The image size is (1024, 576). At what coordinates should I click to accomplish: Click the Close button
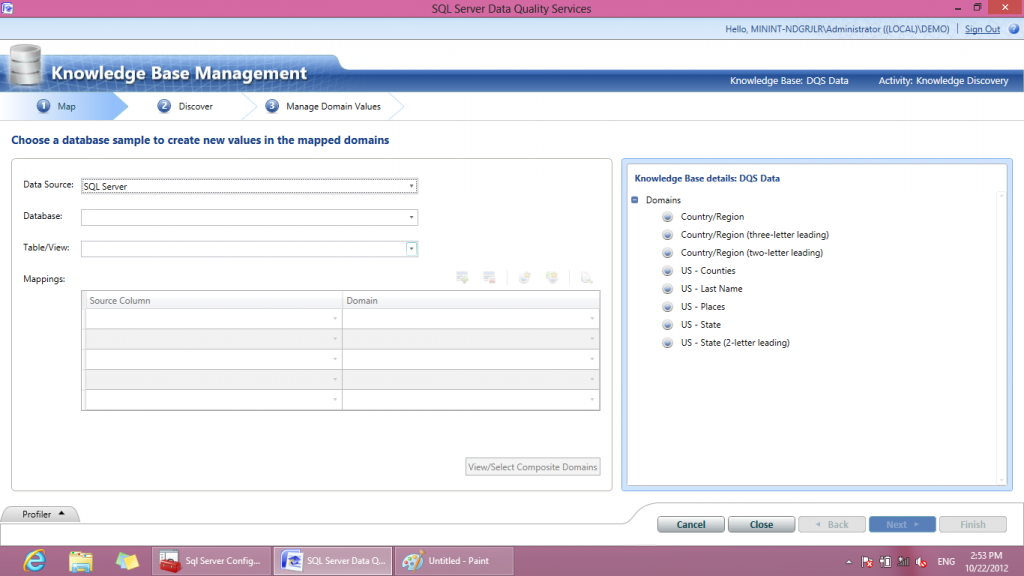(x=761, y=524)
